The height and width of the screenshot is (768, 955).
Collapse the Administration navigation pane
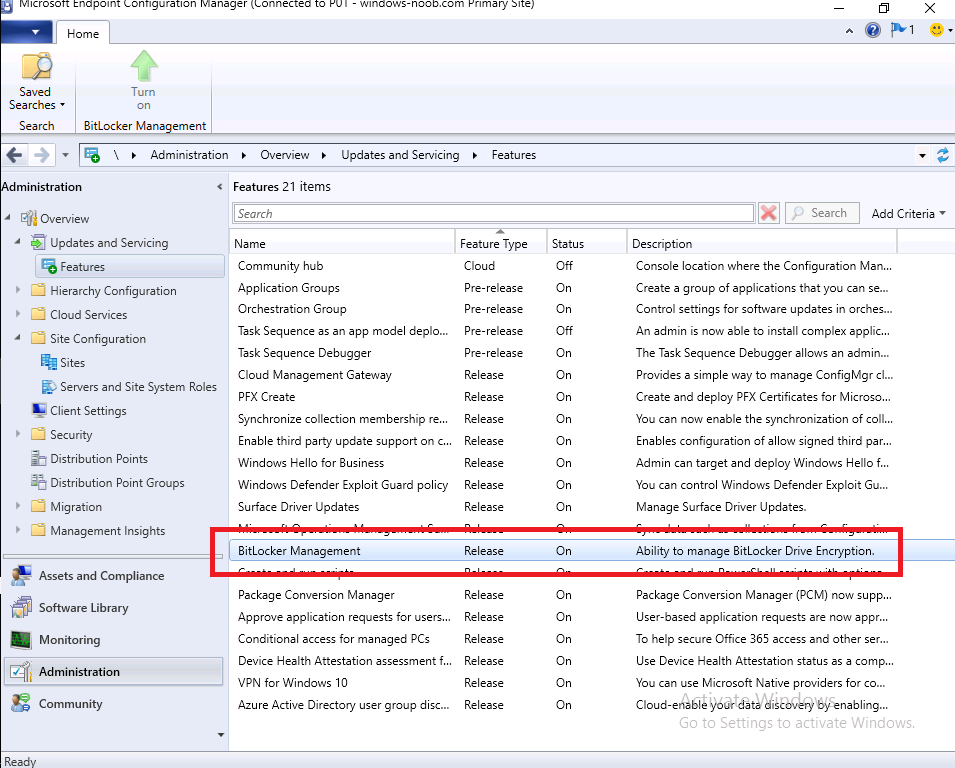[219, 187]
